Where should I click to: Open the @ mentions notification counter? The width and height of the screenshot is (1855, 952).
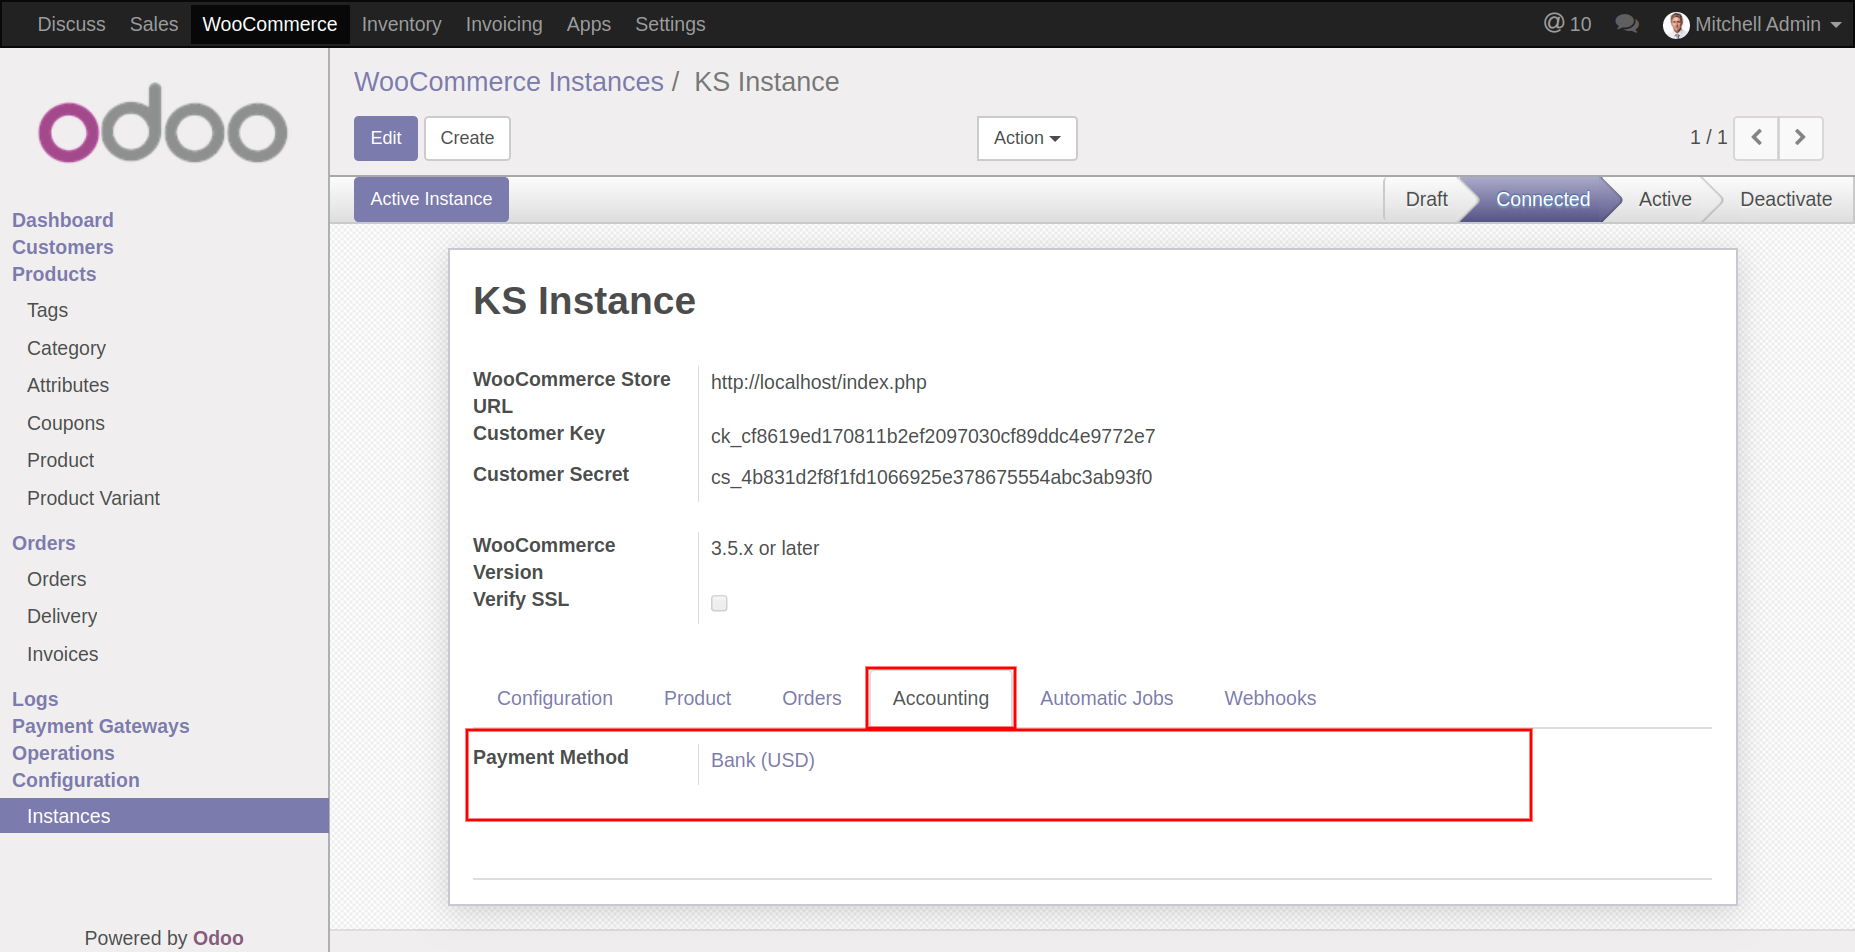[x=1567, y=24]
